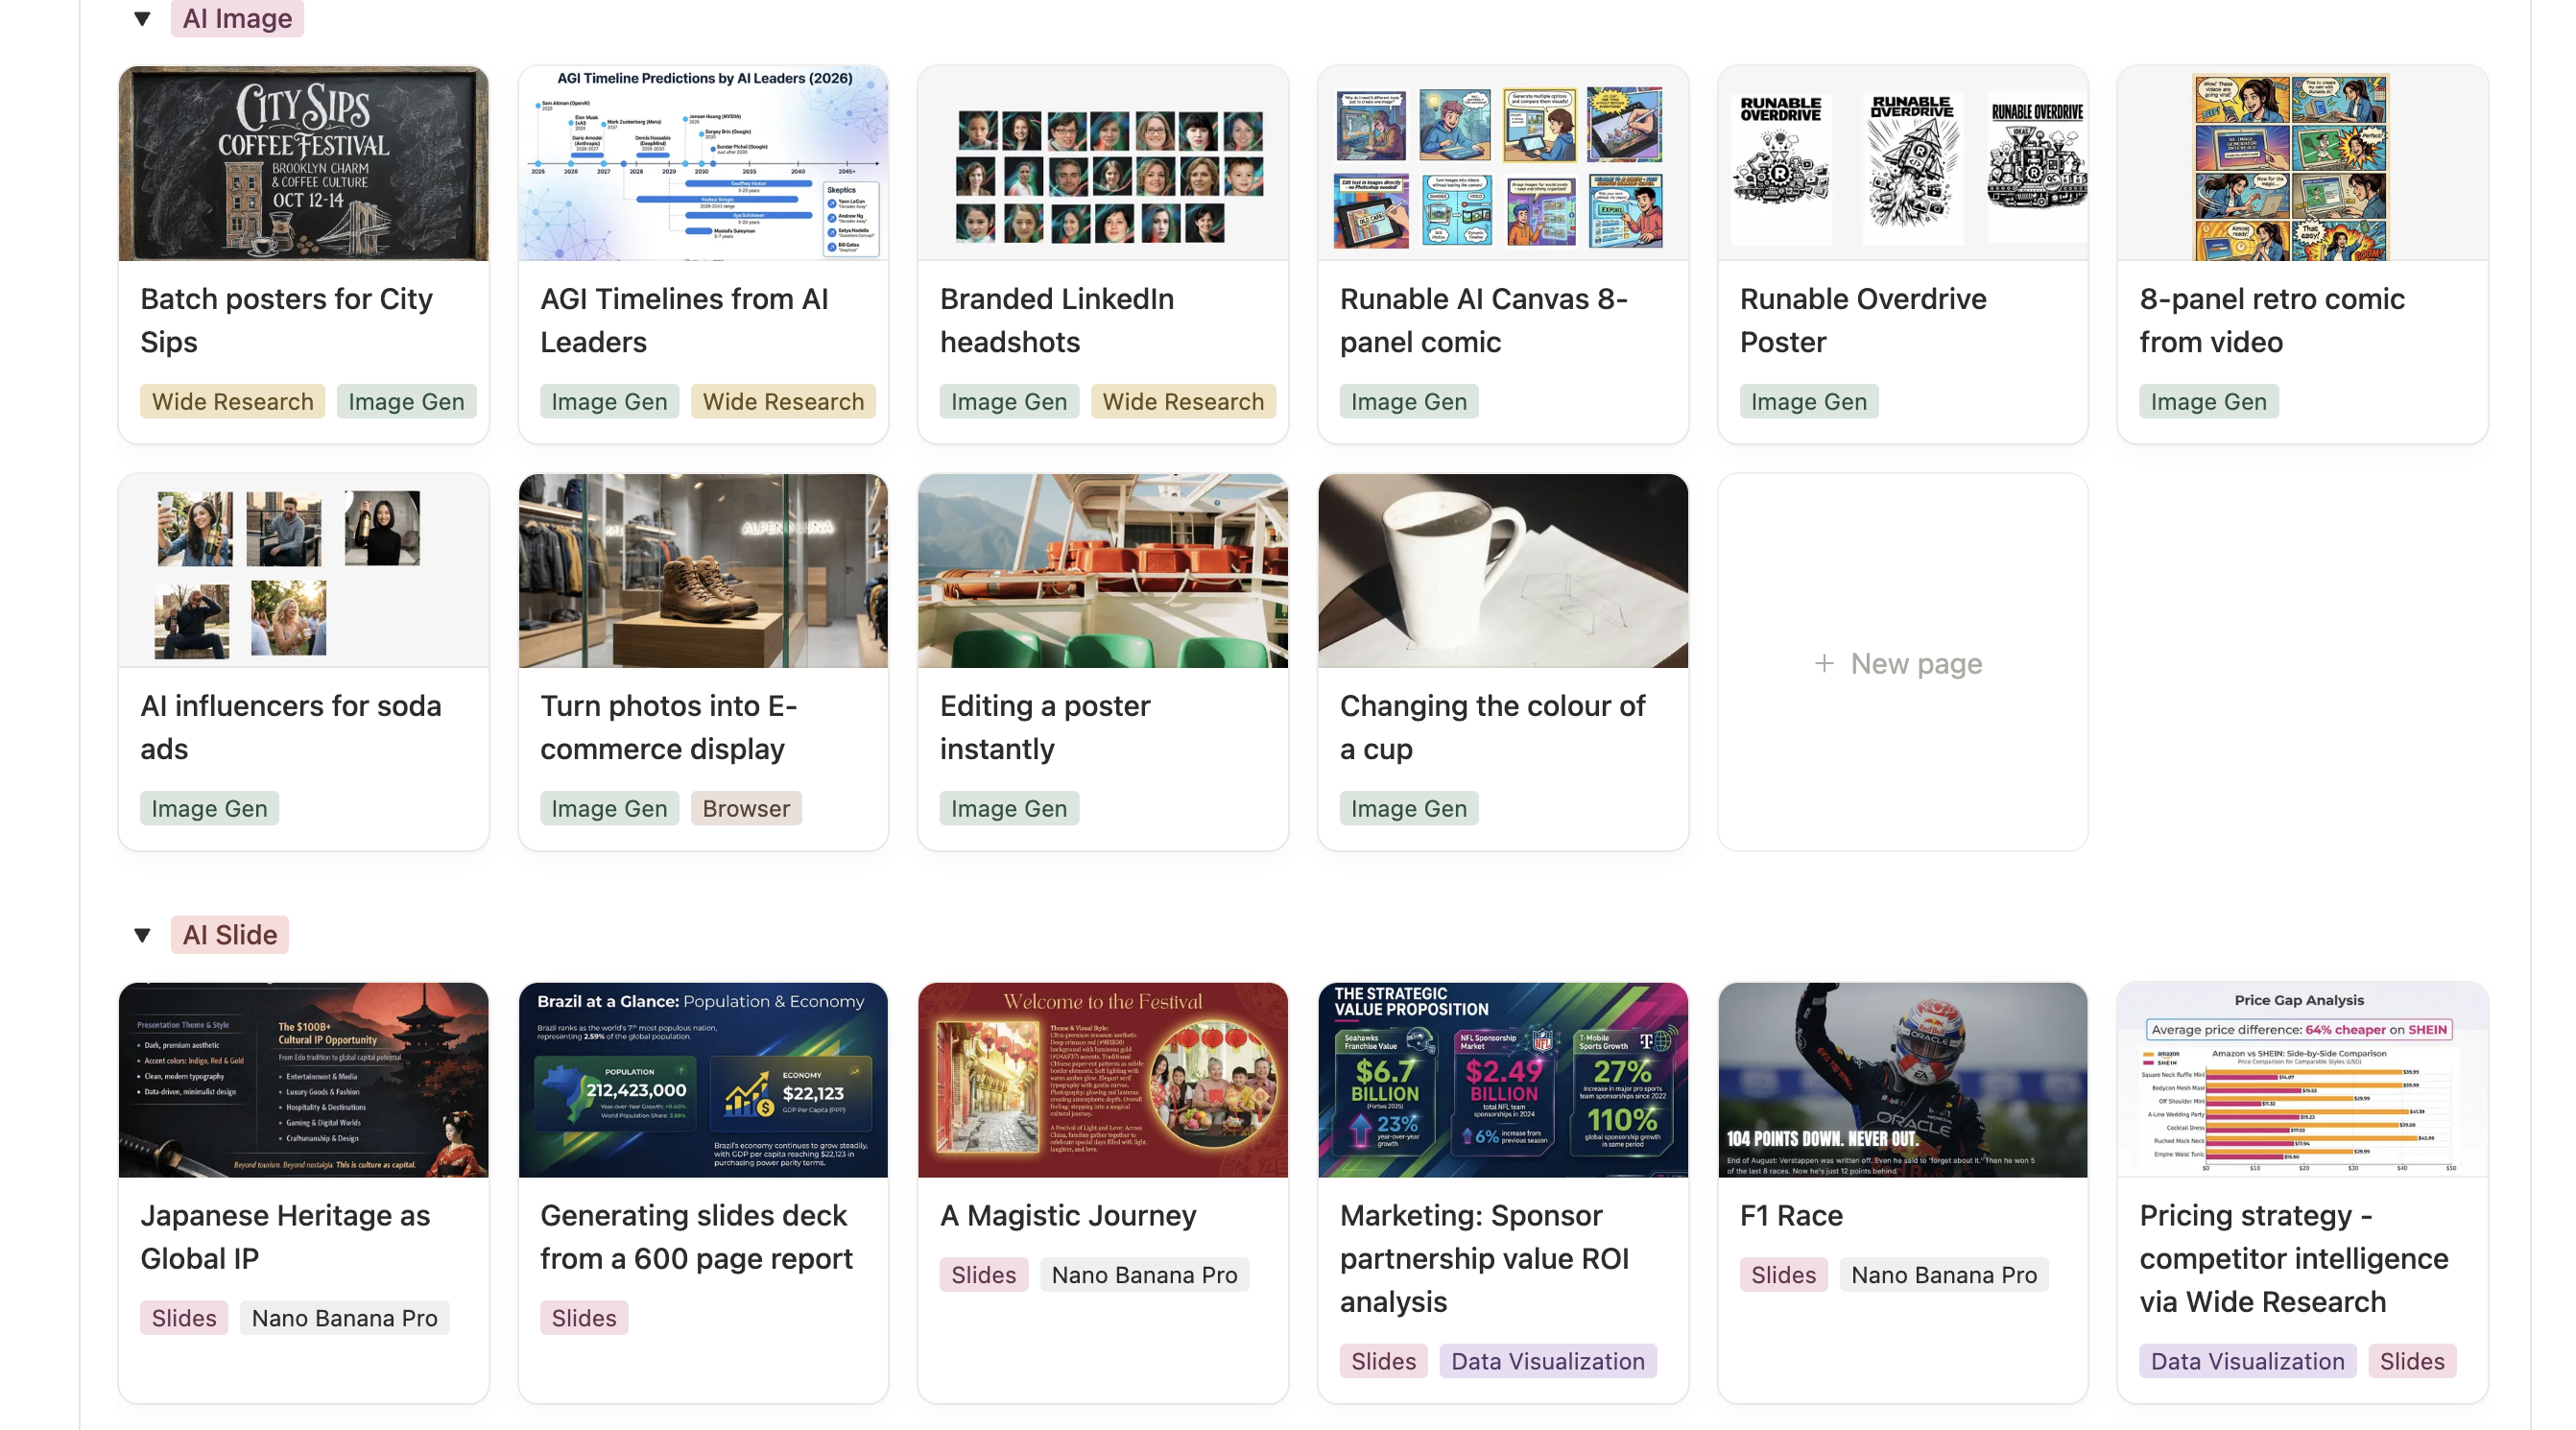The image size is (2576, 1430).
Task: Open the white cup thumbnail image
Action: coord(1503,571)
